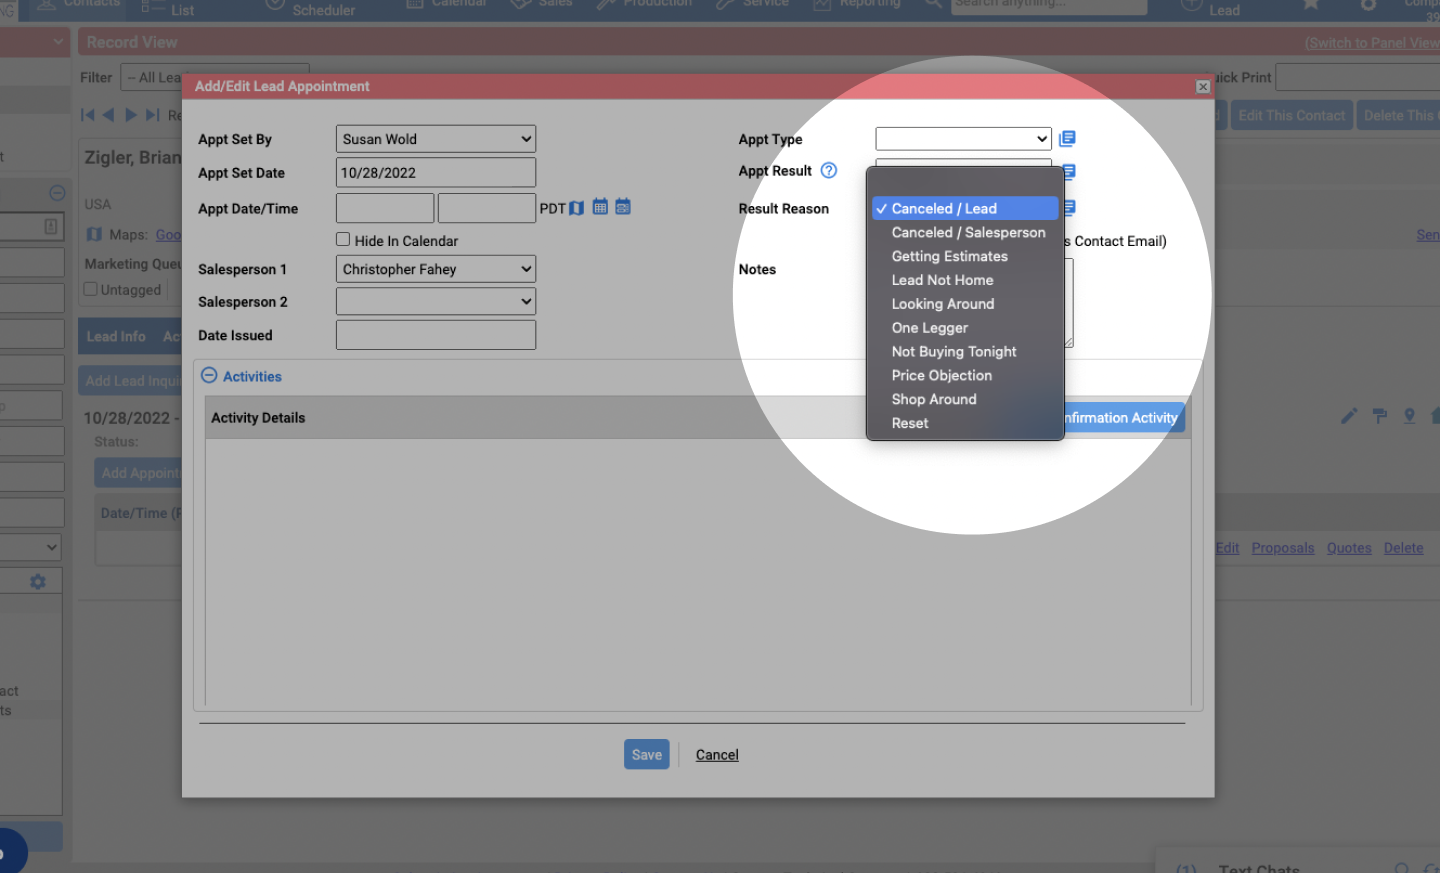Open the Appt Set By dropdown
1440x873 pixels.
pyautogui.click(x=436, y=139)
